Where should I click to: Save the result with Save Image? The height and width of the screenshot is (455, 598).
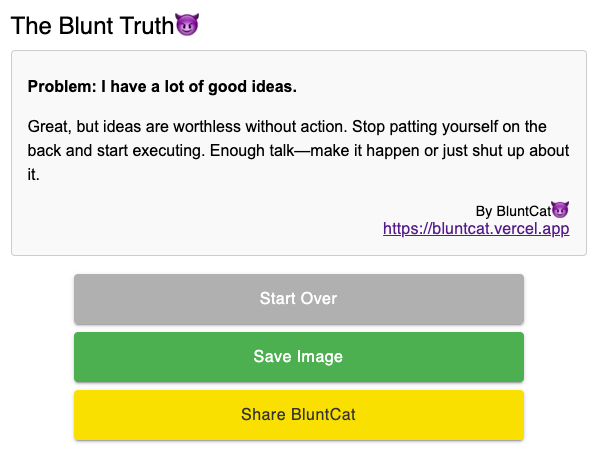pyautogui.click(x=299, y=357)
